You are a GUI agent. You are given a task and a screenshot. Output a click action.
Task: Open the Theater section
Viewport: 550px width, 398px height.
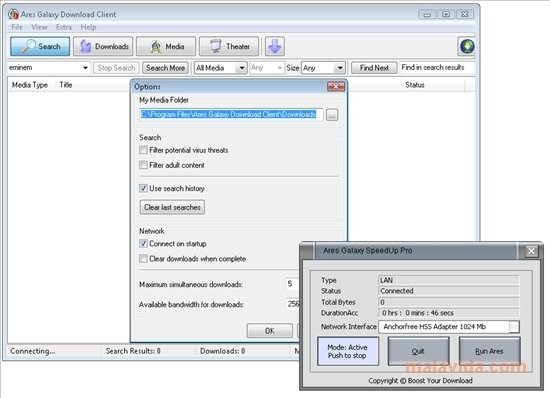229,46
